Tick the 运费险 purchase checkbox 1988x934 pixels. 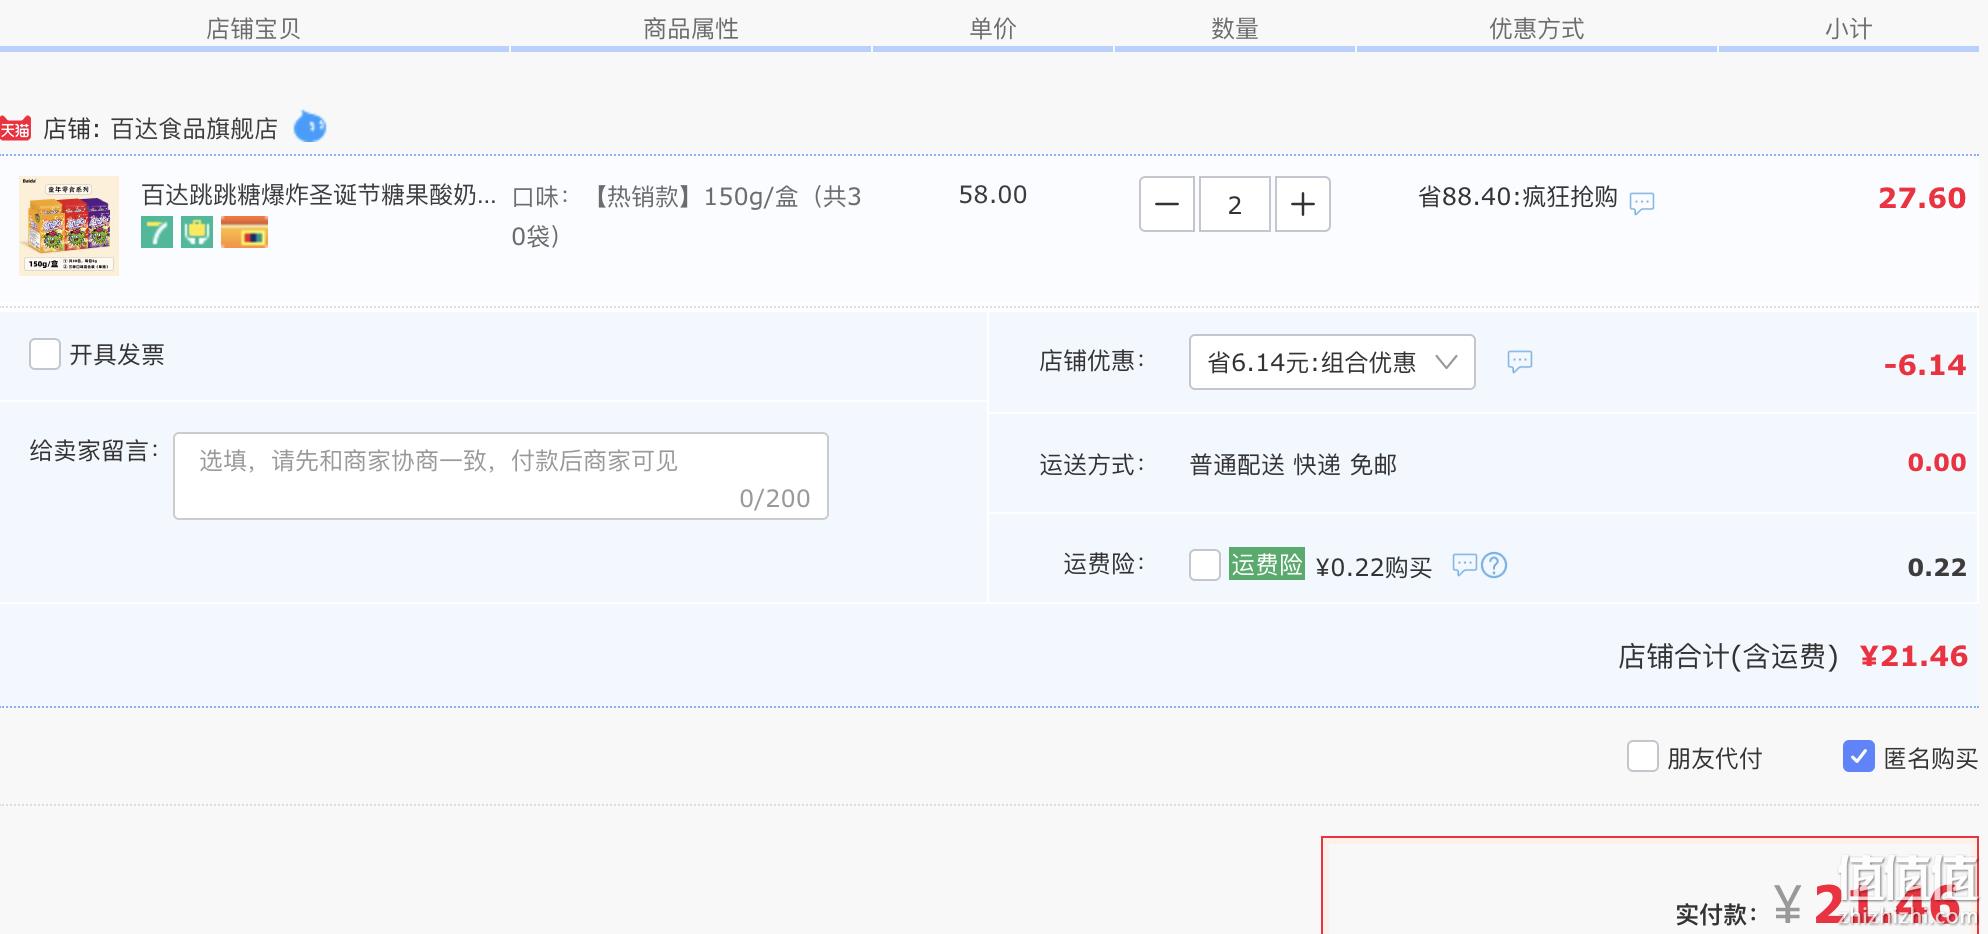(x=1205, y=565)
